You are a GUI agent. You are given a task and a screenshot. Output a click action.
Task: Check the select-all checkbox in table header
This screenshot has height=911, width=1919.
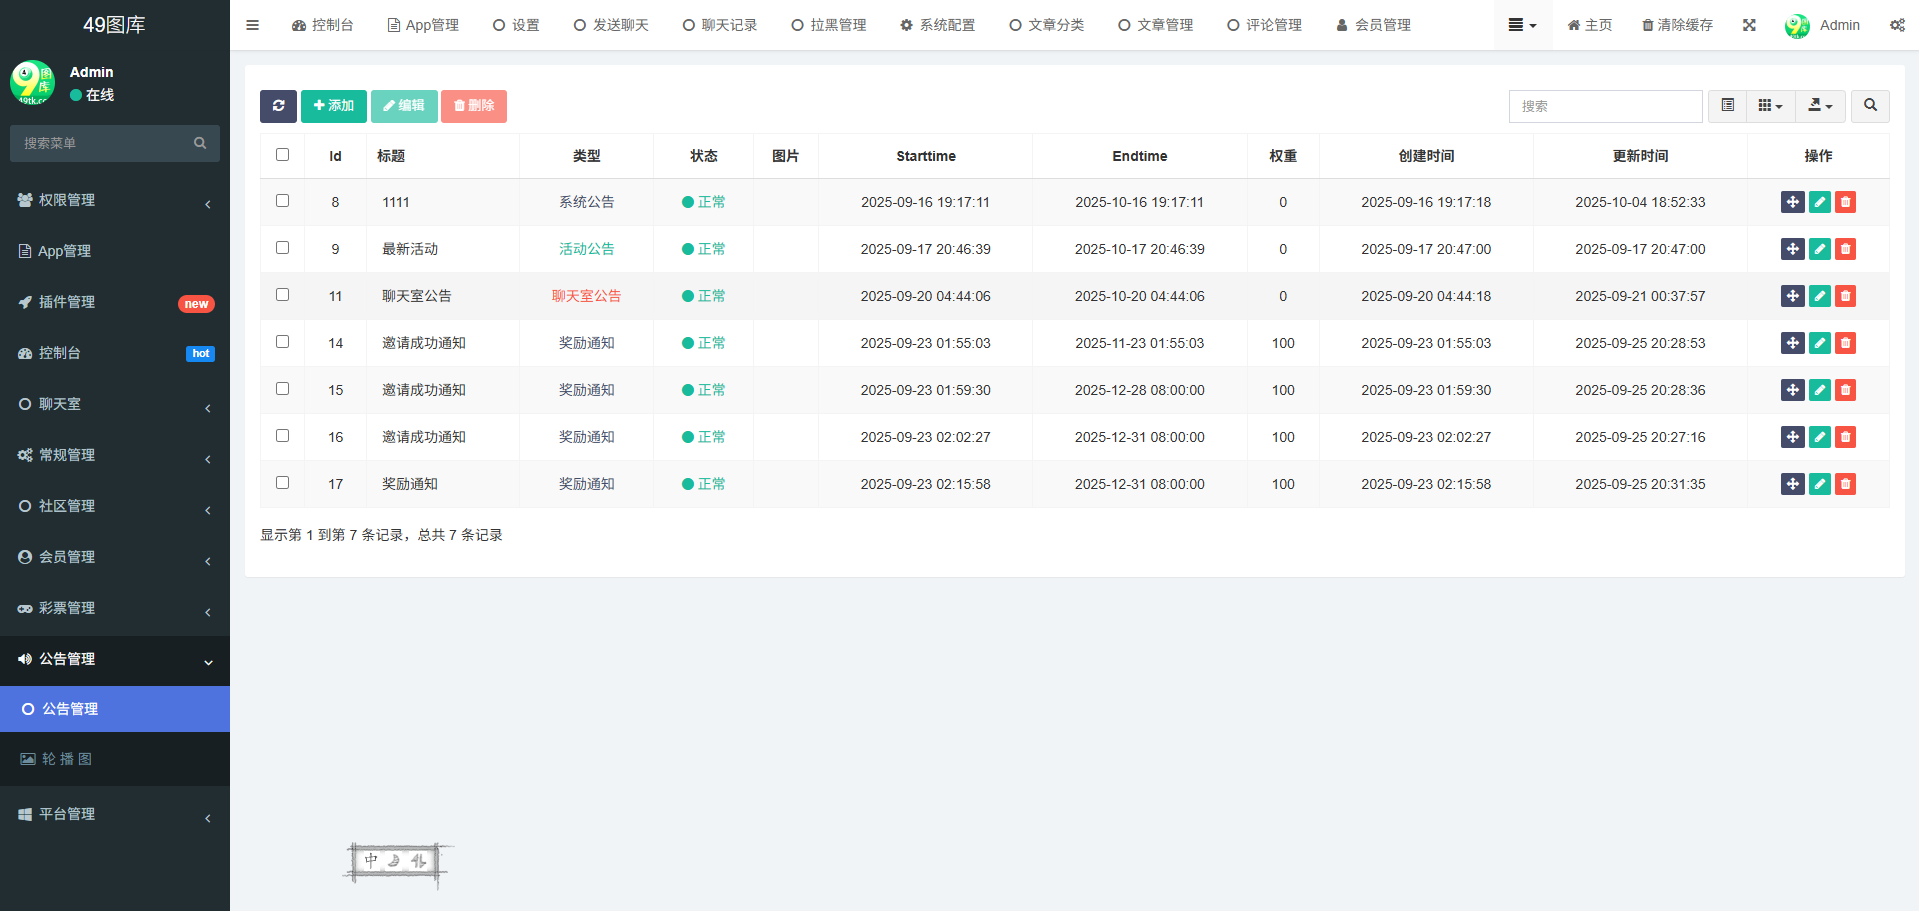pyautogui.click(x=282, y=155)
